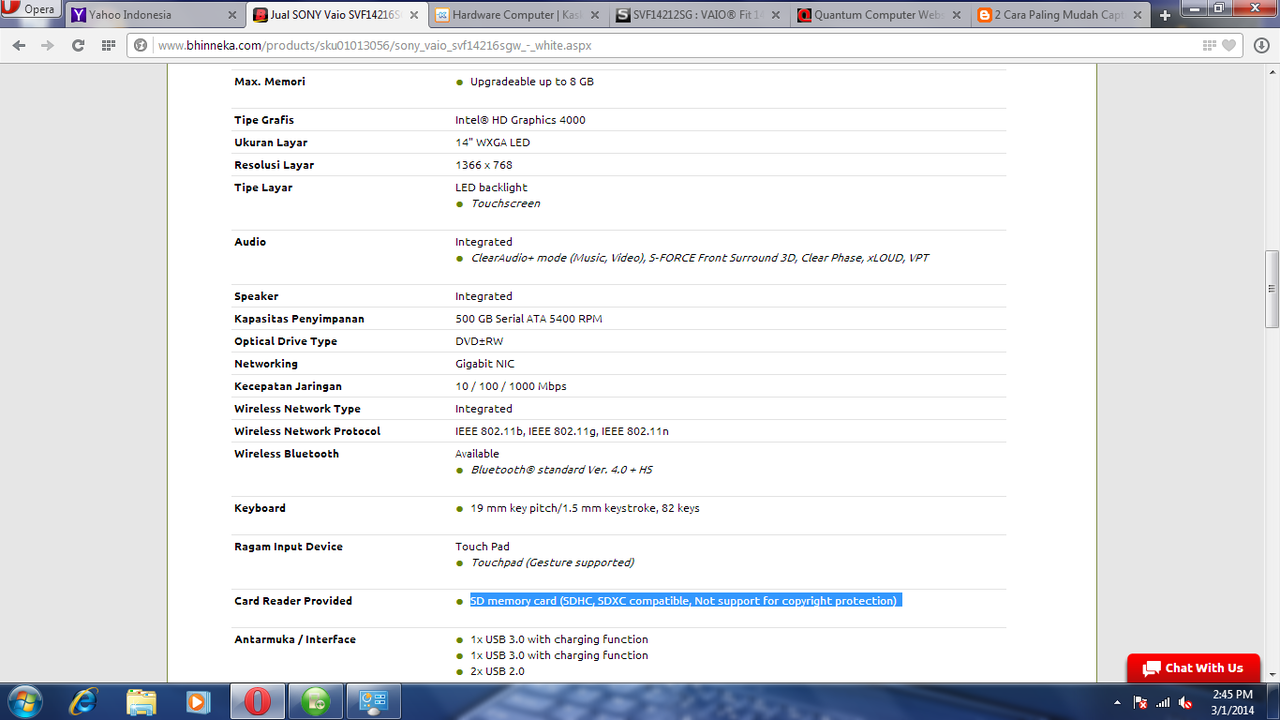Click IEEE 802.11b, 802.11g, 802.11n value

[562, 431]
